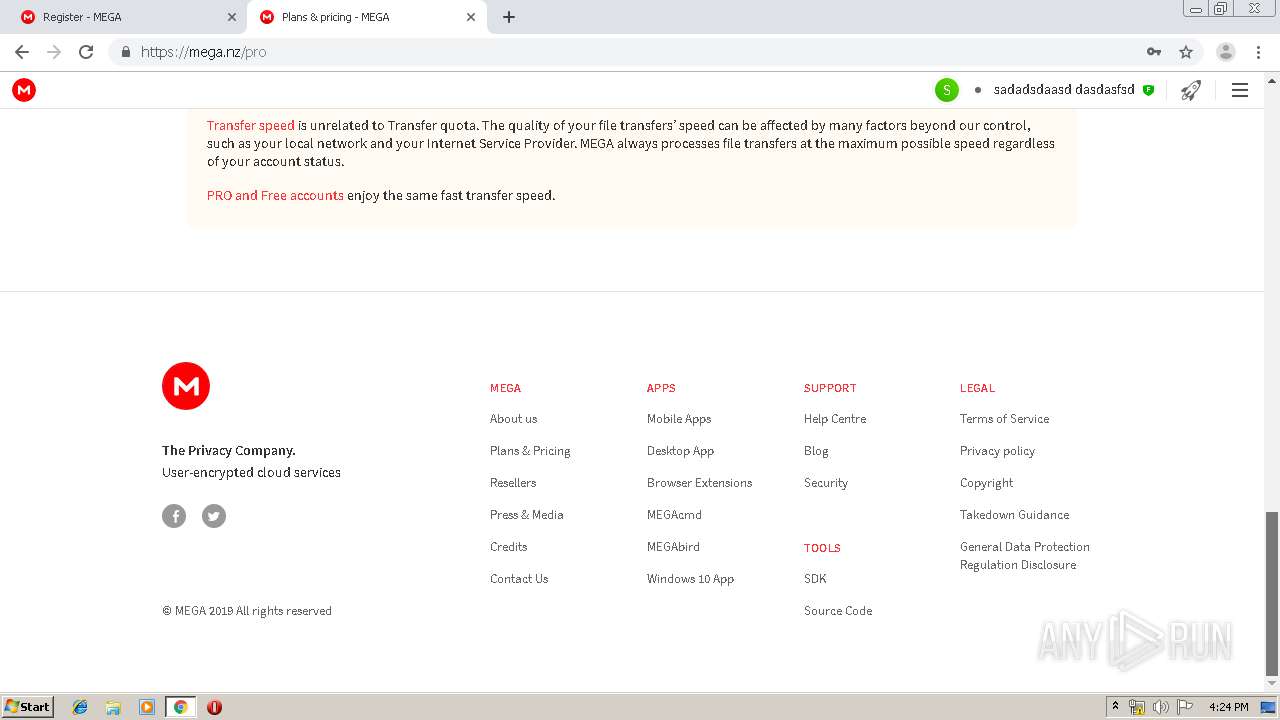
Task: Open the Opera icon in the taskbar
Action: click(214, 707)
